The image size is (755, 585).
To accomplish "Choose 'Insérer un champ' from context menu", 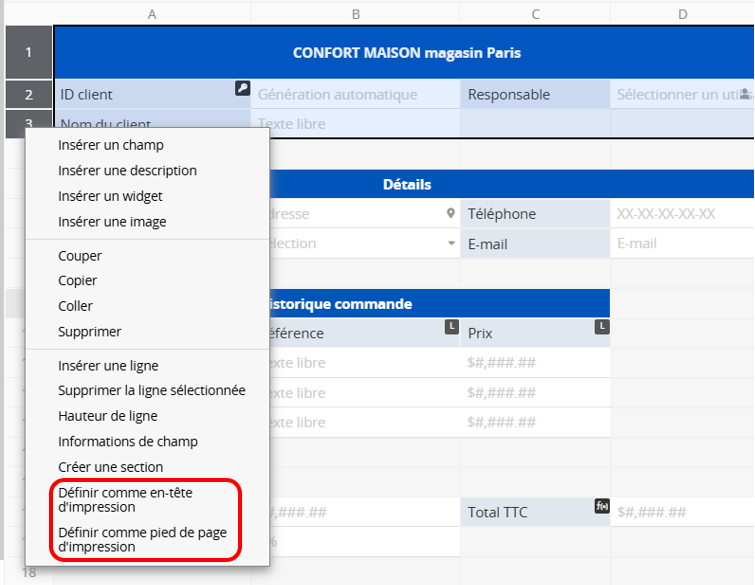I will (x=111, y=145).
